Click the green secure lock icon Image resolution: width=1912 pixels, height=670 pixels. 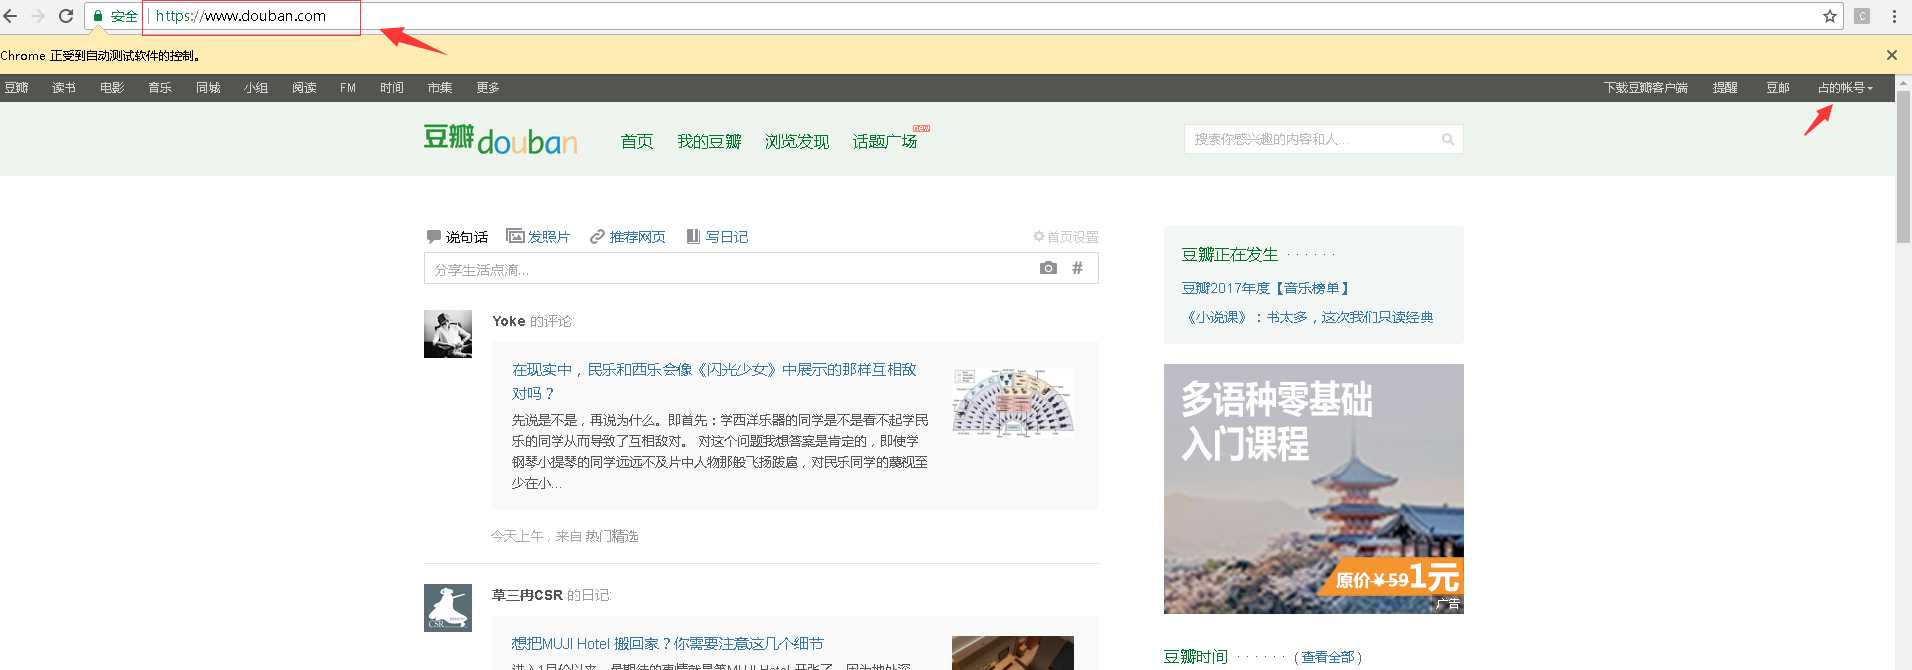(98, 16)
